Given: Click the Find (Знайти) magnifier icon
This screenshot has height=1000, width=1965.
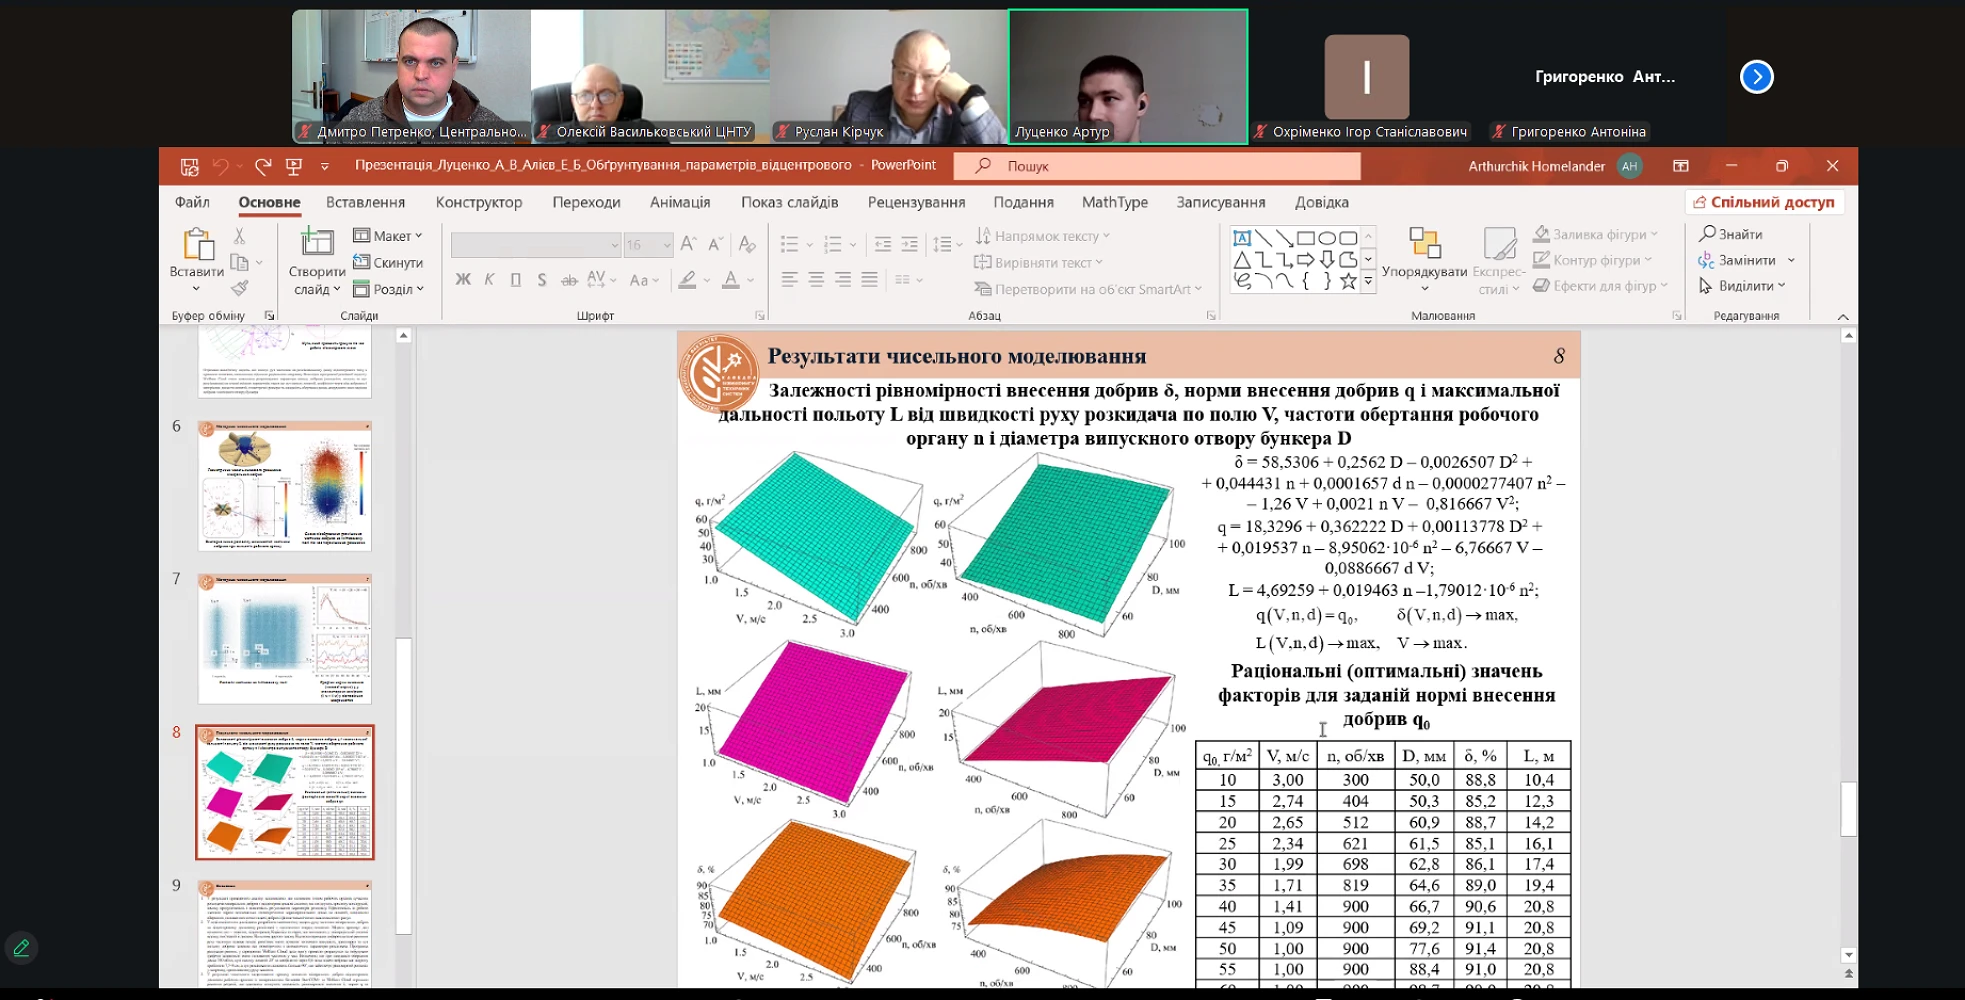Looking at the screenshot, I should [x=1707, y=234].
